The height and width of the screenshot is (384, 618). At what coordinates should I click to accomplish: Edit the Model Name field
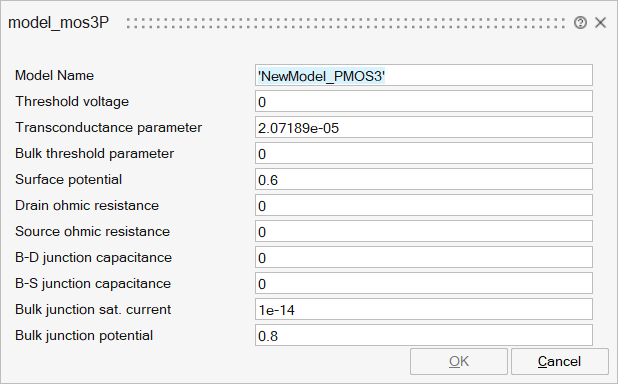click(x=424, y=75)
